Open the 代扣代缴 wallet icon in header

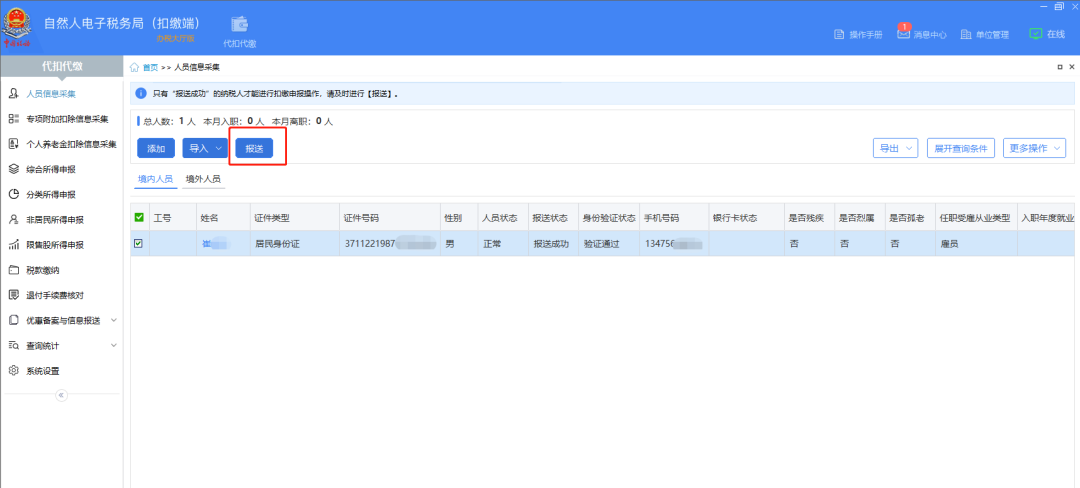[x=239, y=23]
